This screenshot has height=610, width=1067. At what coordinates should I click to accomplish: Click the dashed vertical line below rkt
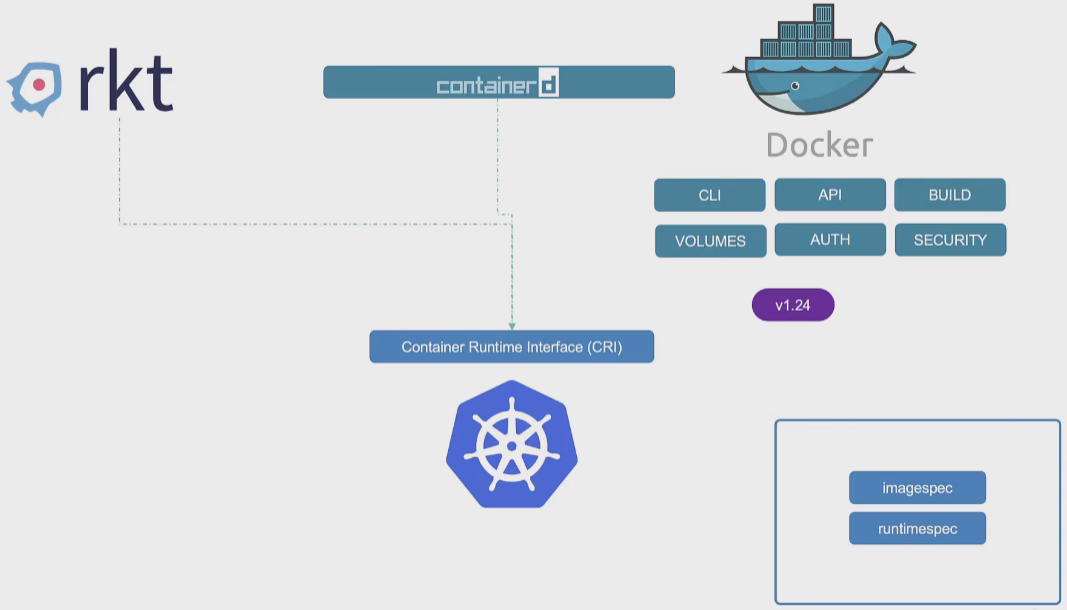pyautogui.click(x=120, y=170)
